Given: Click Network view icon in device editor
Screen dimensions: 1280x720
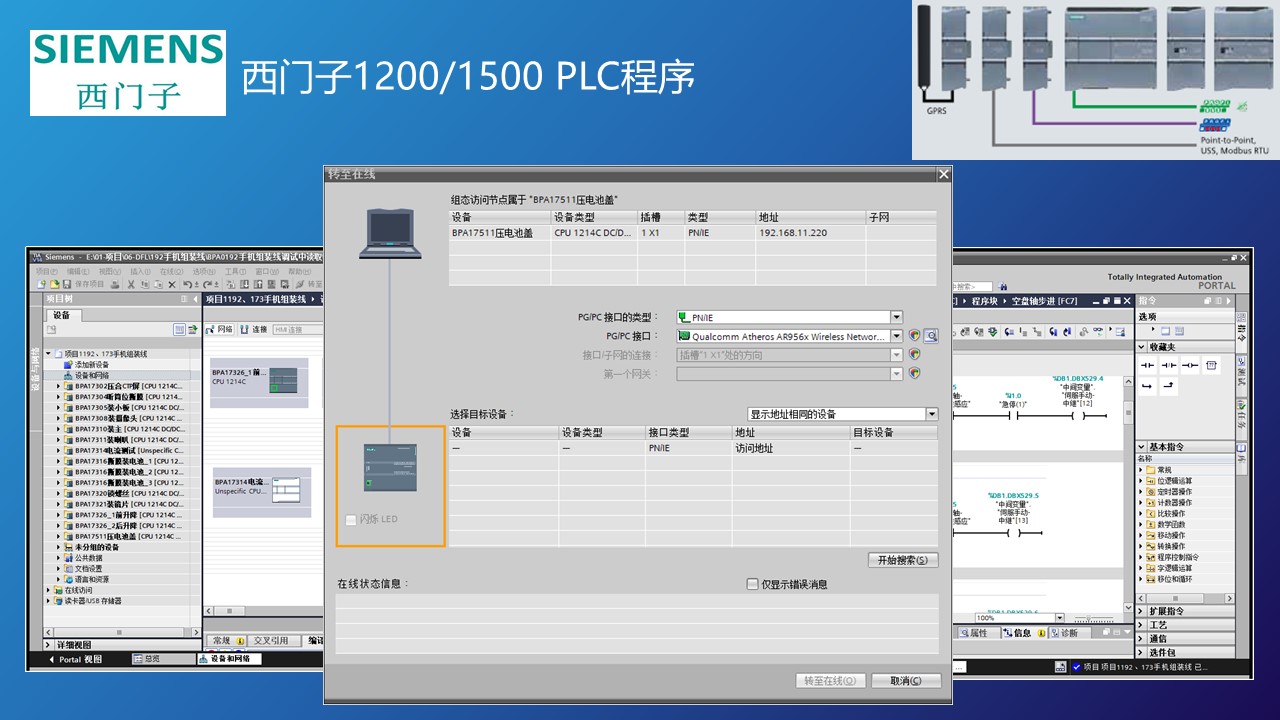Looking at the screenshot, I should pyautogui.click(x=219, y=329).
